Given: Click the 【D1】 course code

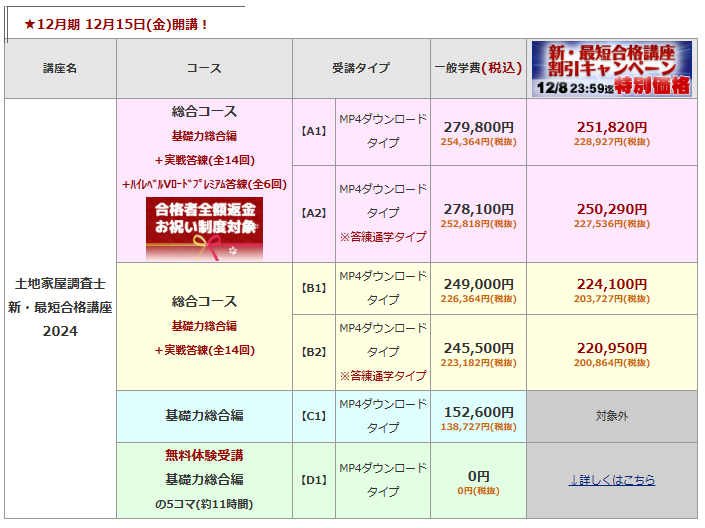Looking at the screenshot, I should (x=314, y=480).
